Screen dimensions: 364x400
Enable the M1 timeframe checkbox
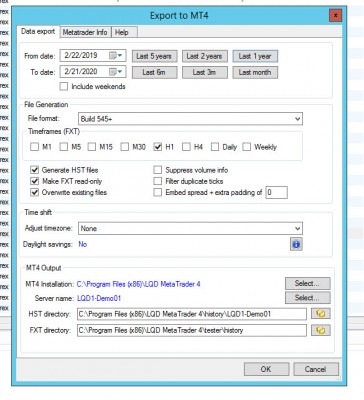(34, 147)
